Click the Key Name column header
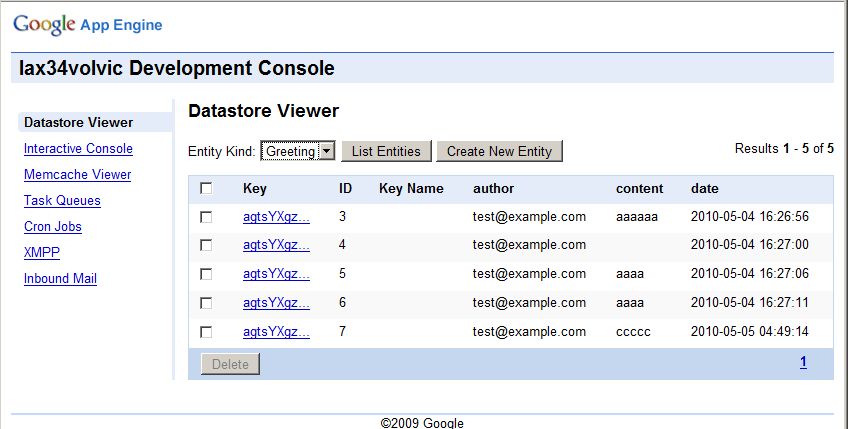The image size is (848, 429). pos(411,189)
